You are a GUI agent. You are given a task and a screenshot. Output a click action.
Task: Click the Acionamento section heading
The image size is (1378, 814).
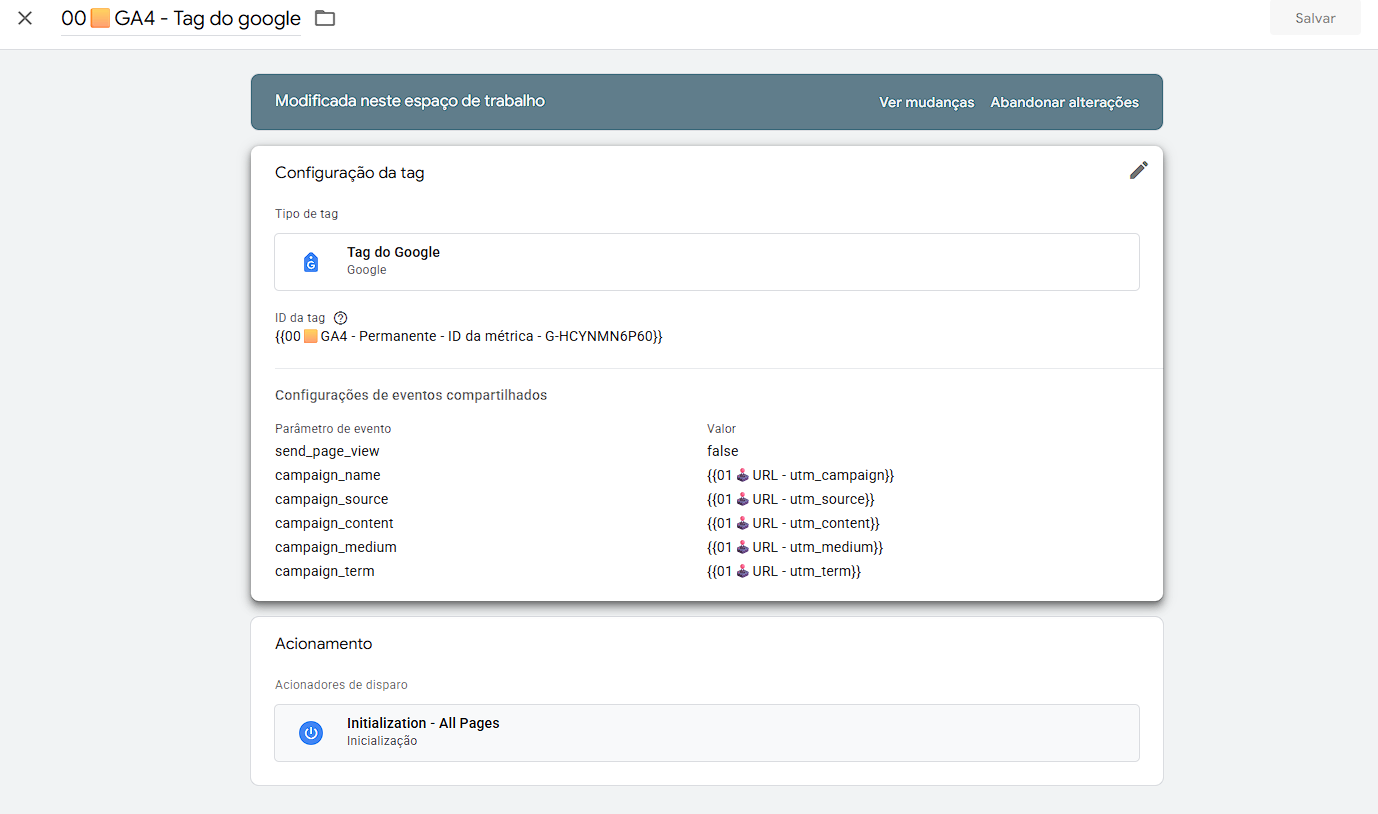click(x=323, y=644)
